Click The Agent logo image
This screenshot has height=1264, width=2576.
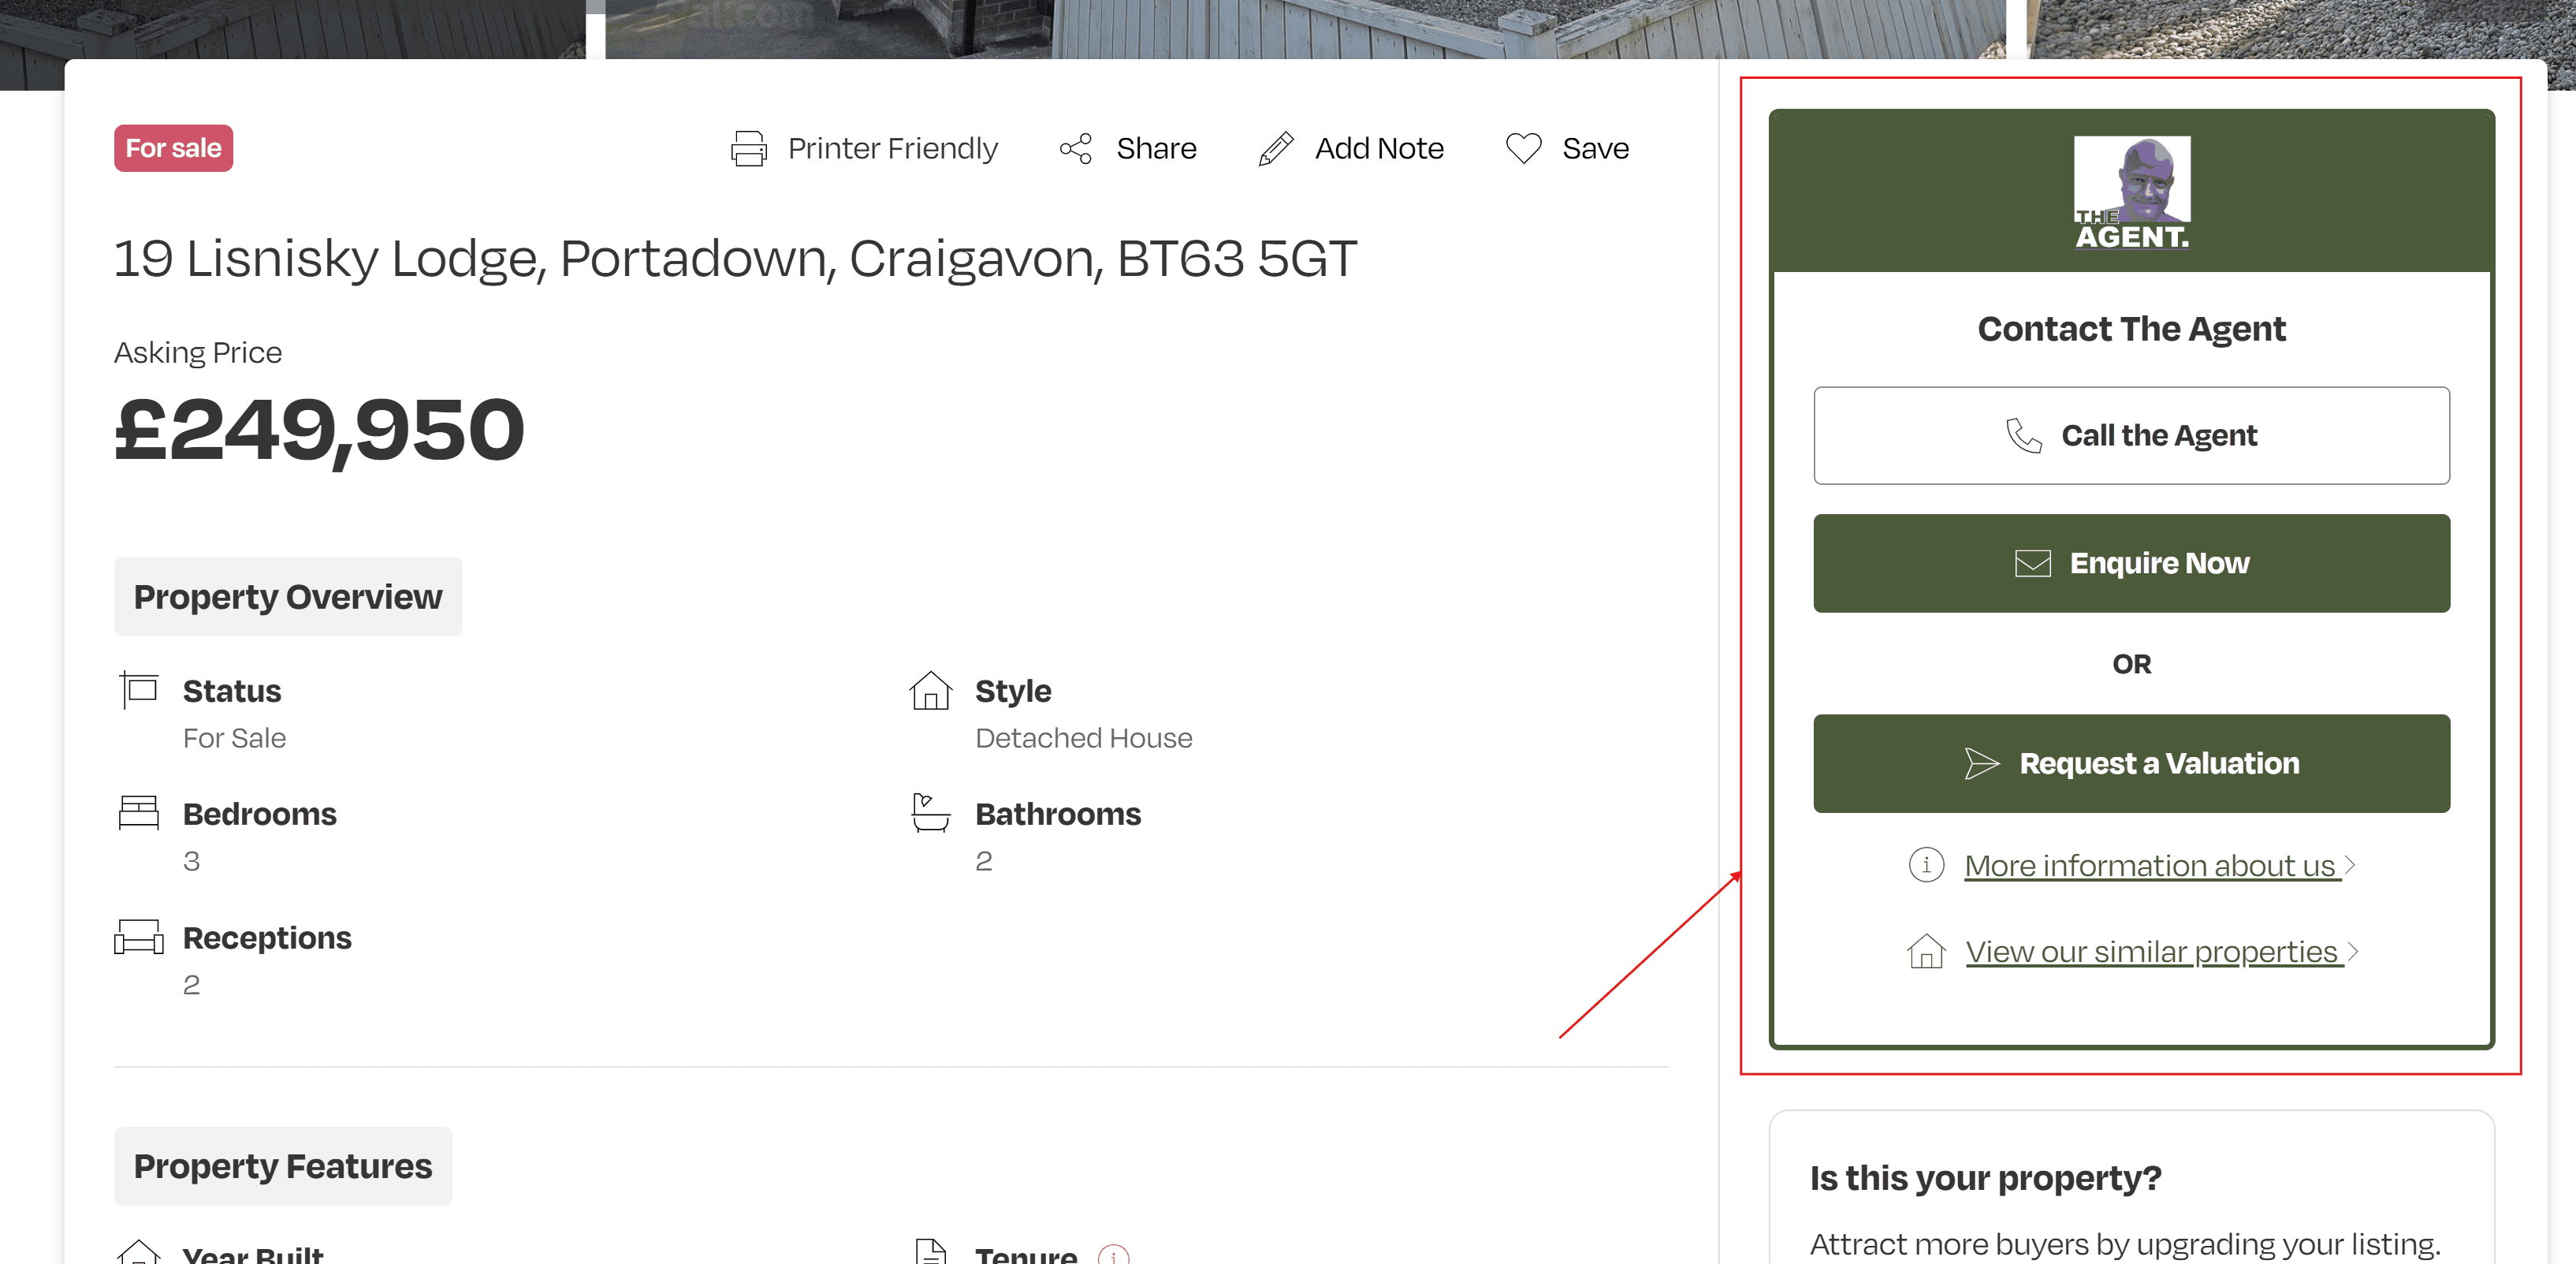pos(2131,192)
